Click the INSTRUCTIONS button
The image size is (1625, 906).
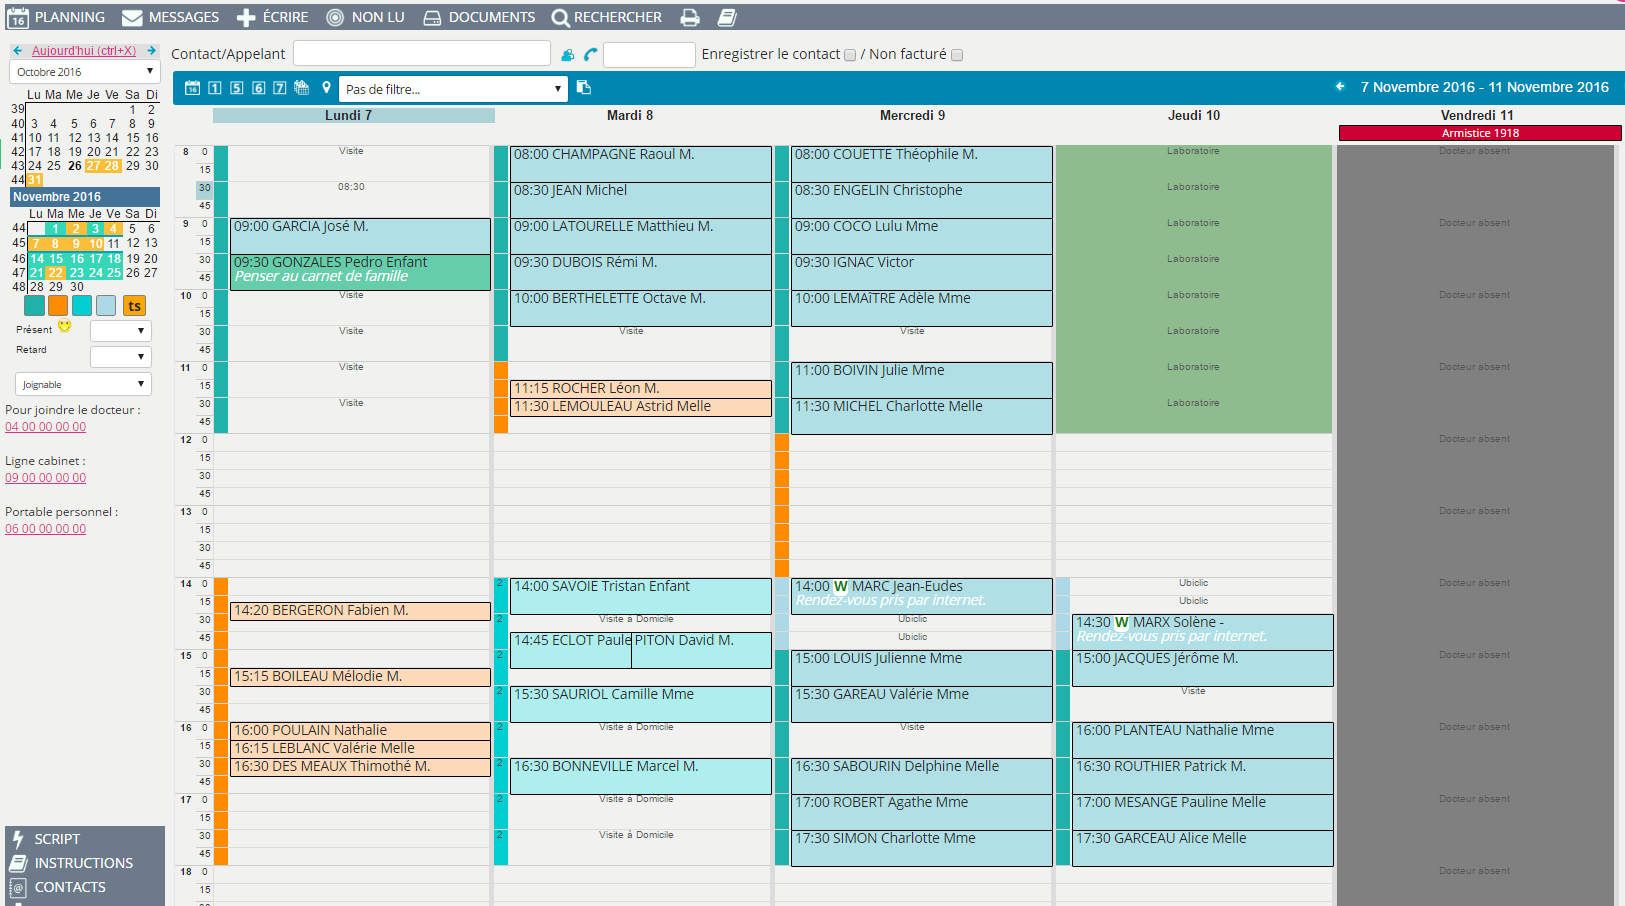coord(83,863)
